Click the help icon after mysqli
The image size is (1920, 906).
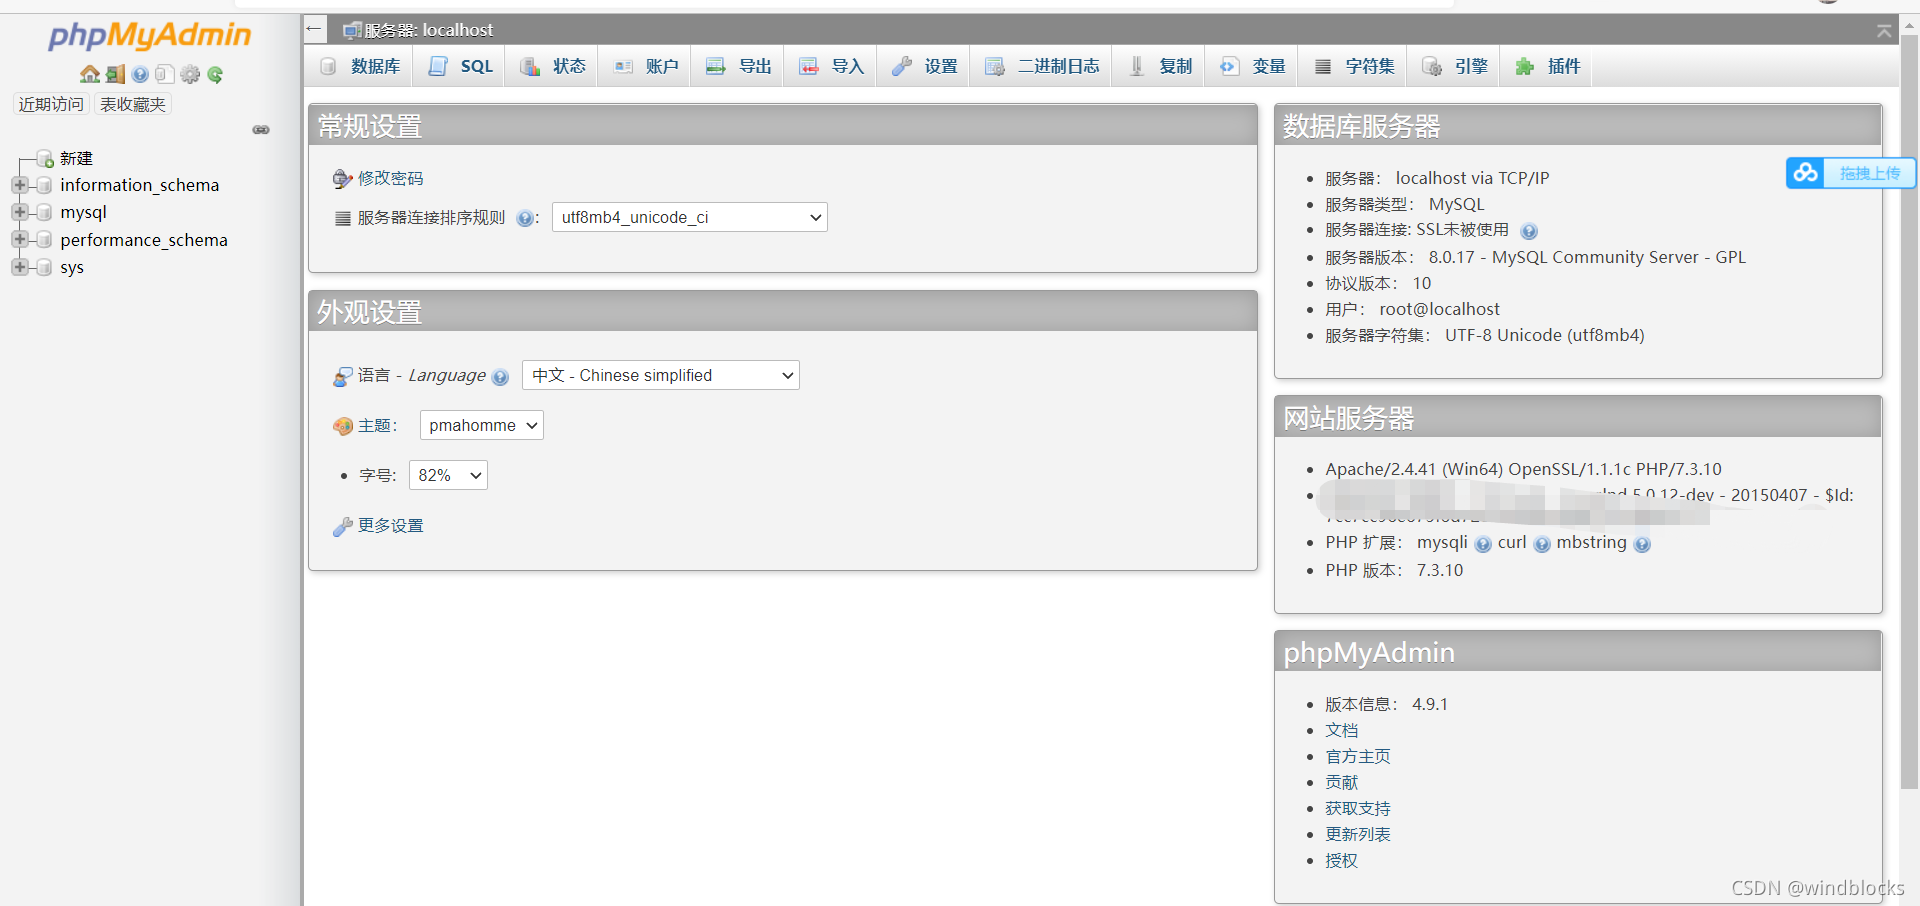coord(1483,544)
